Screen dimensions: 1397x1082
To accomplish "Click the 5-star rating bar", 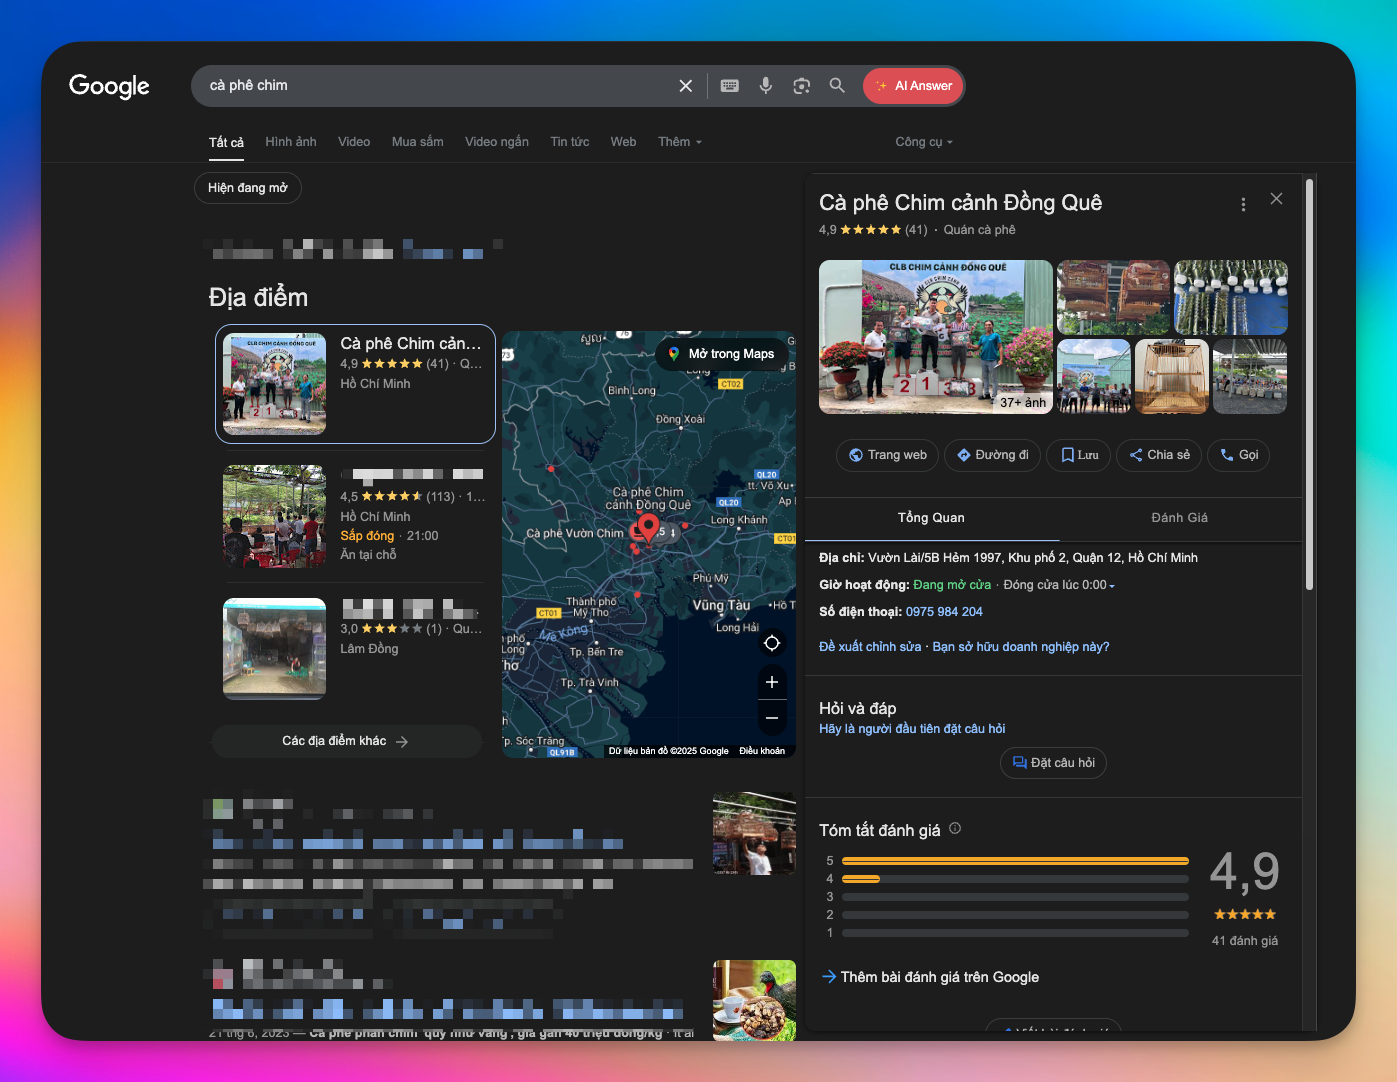I will (1015, 861).
